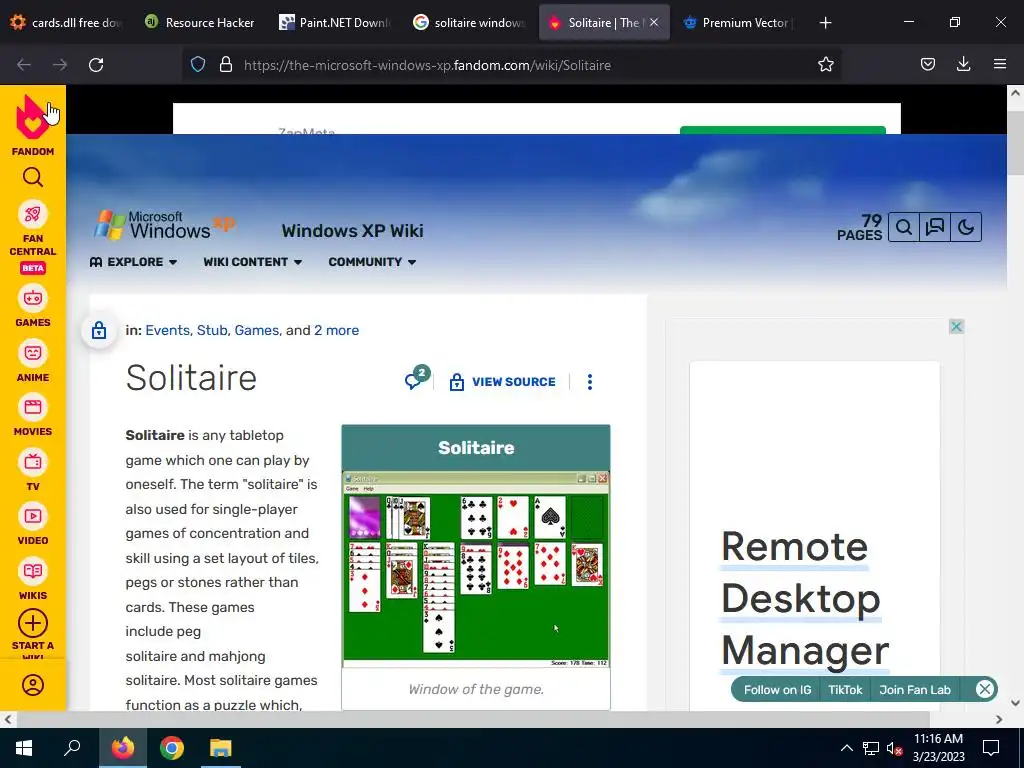Open the Stub category link
This screenshot has height=768, width=1024.
coord(212,330)
